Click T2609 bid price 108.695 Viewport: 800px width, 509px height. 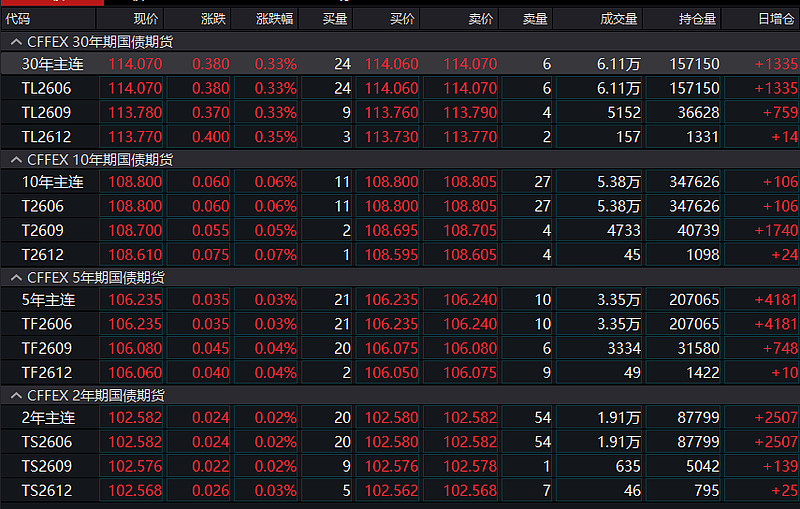coord(391,230)
